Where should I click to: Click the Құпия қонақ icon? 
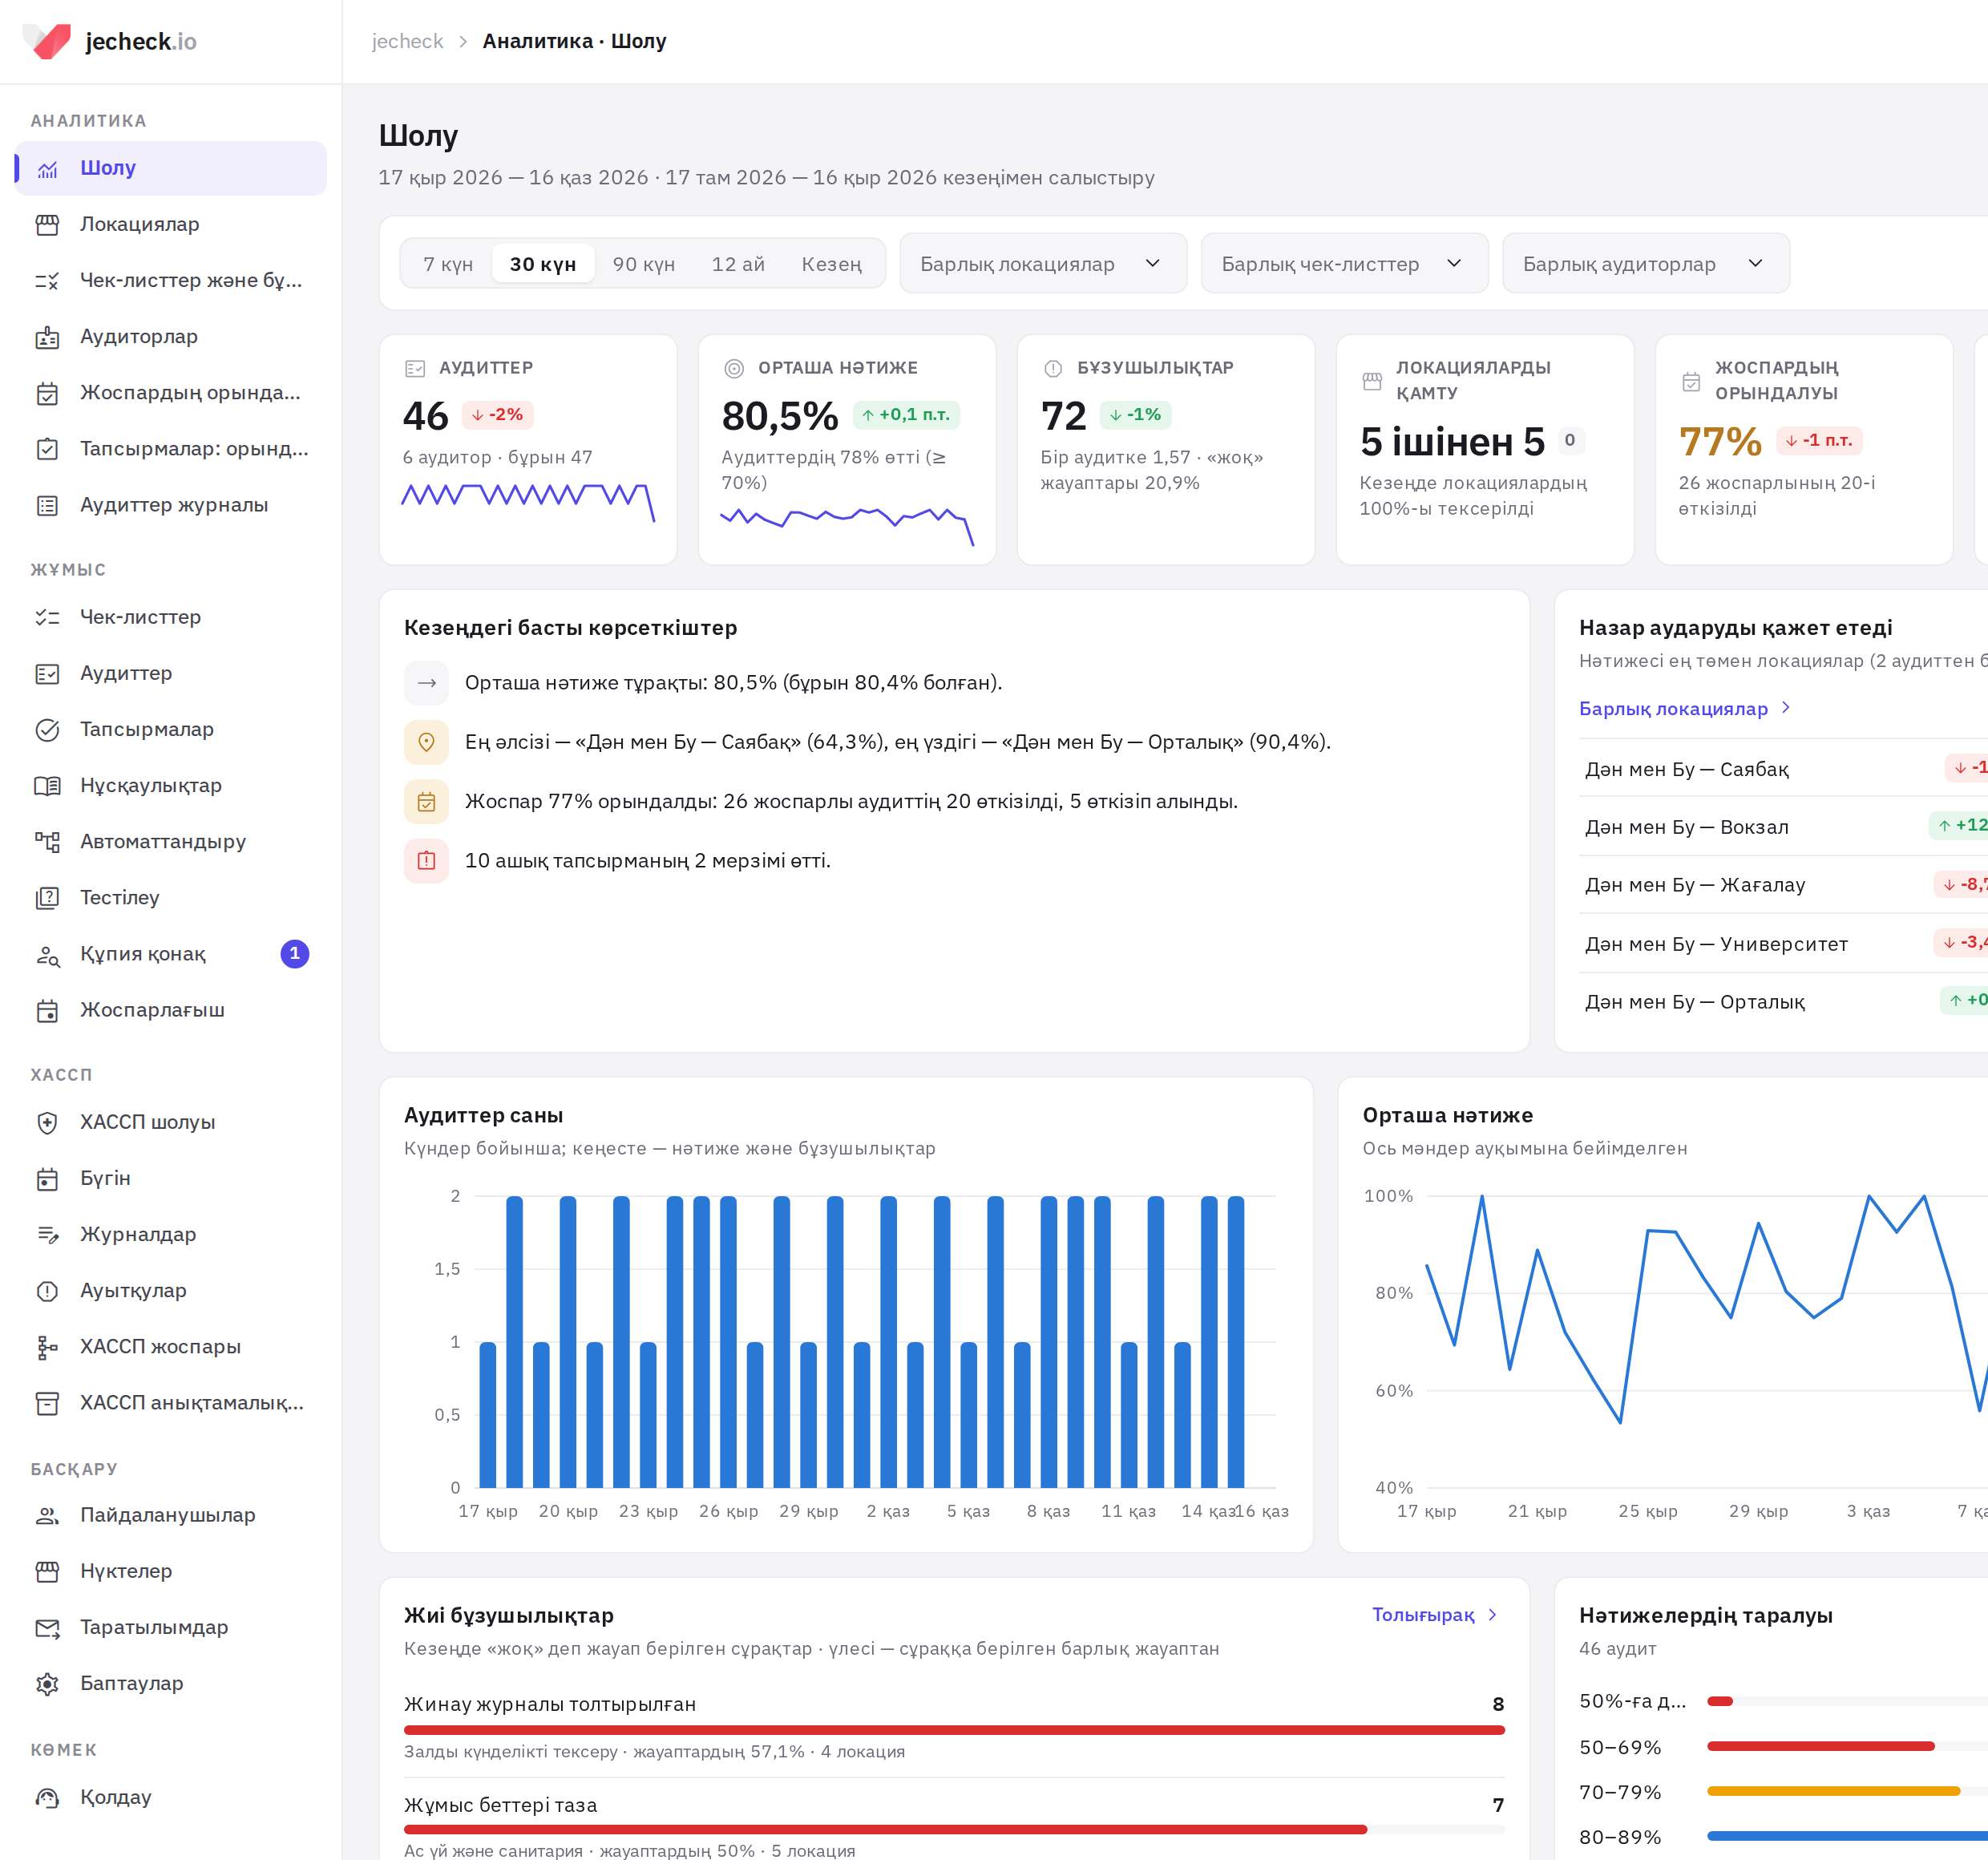click(x=47, y=954)
